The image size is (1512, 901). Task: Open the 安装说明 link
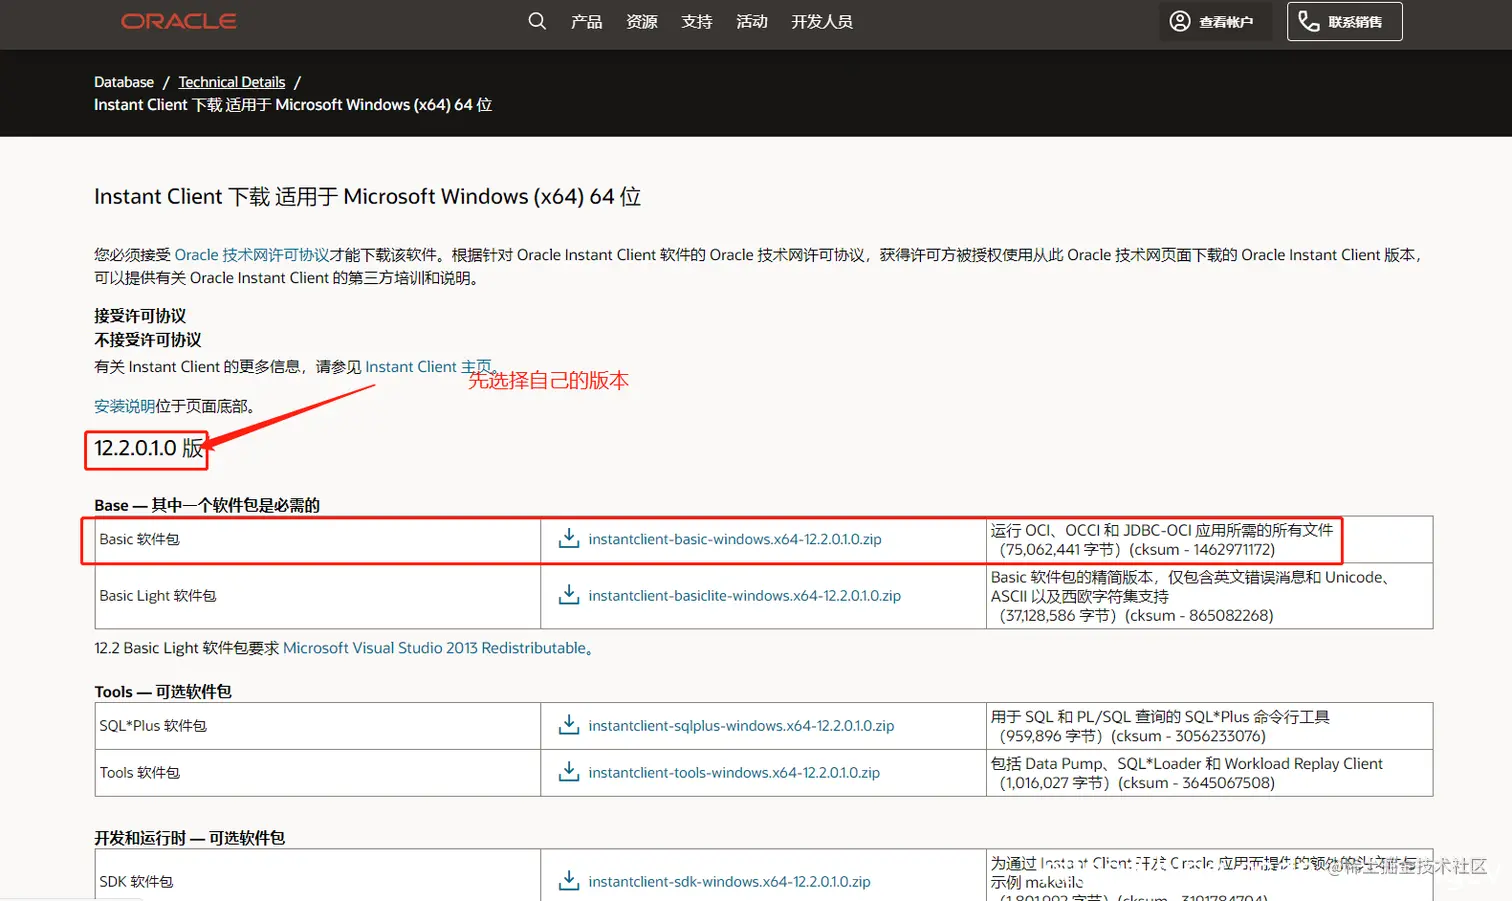coord(124,406)
